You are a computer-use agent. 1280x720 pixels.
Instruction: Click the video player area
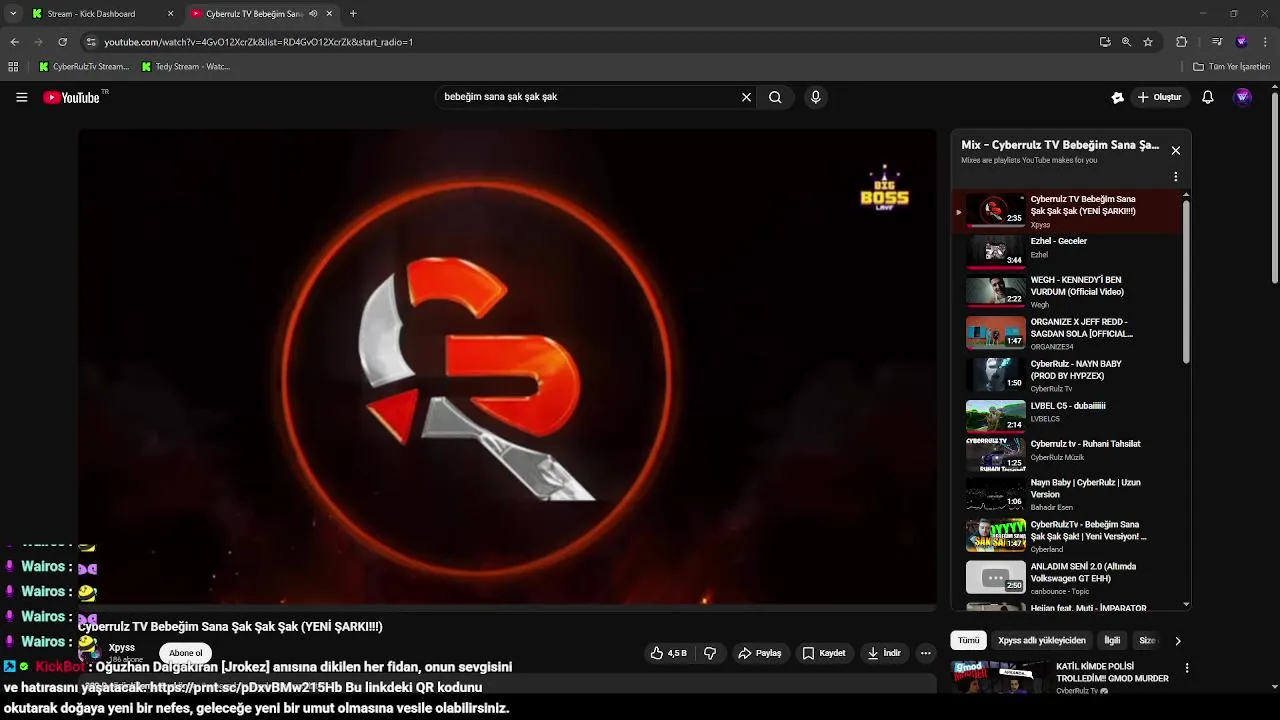tap(507, 365)
